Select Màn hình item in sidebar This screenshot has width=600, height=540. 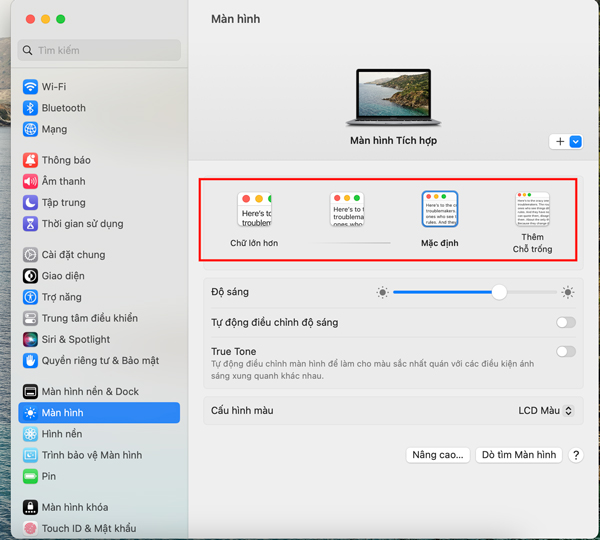pyautogui.click(x=99, y=413)
